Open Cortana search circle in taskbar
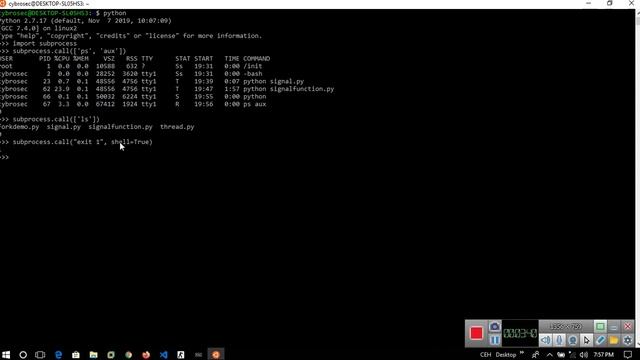640x360 pixels. (23, 355)
